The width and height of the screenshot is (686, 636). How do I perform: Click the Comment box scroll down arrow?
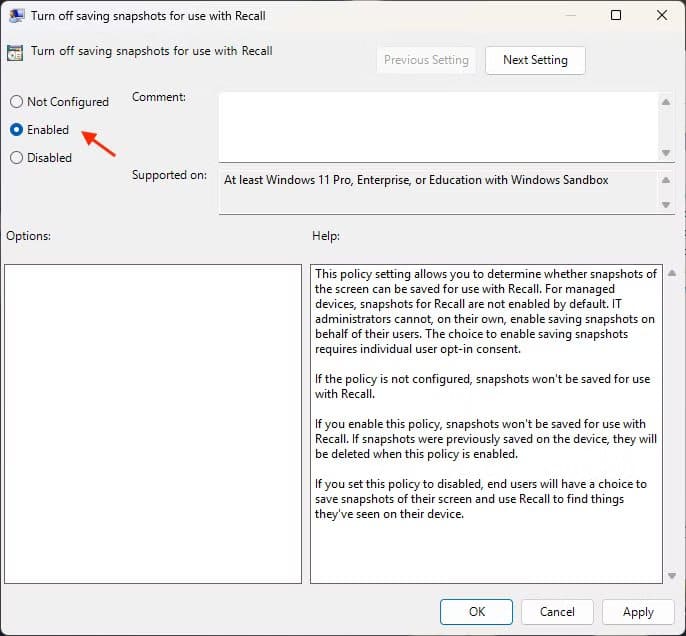666,153
